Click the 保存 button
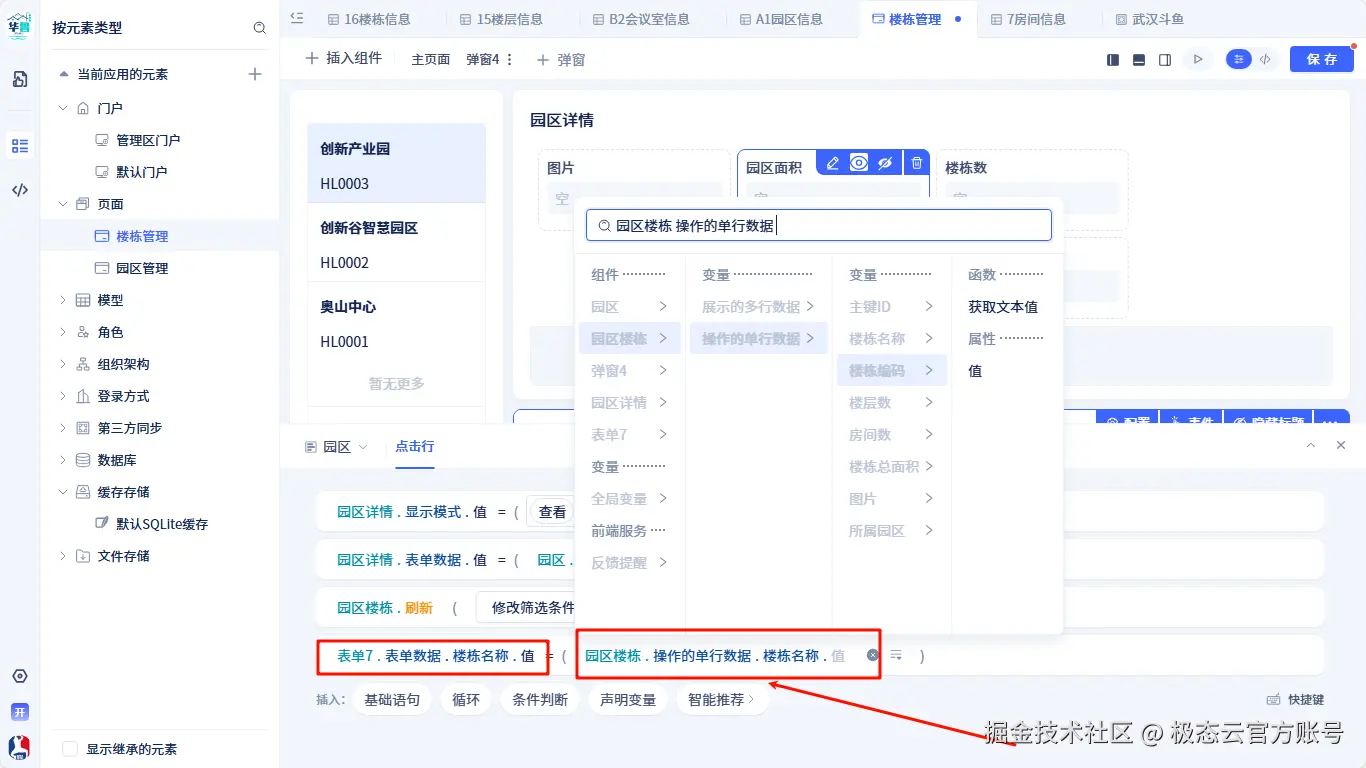The image size is (1366, 768). pos(1322,60)
